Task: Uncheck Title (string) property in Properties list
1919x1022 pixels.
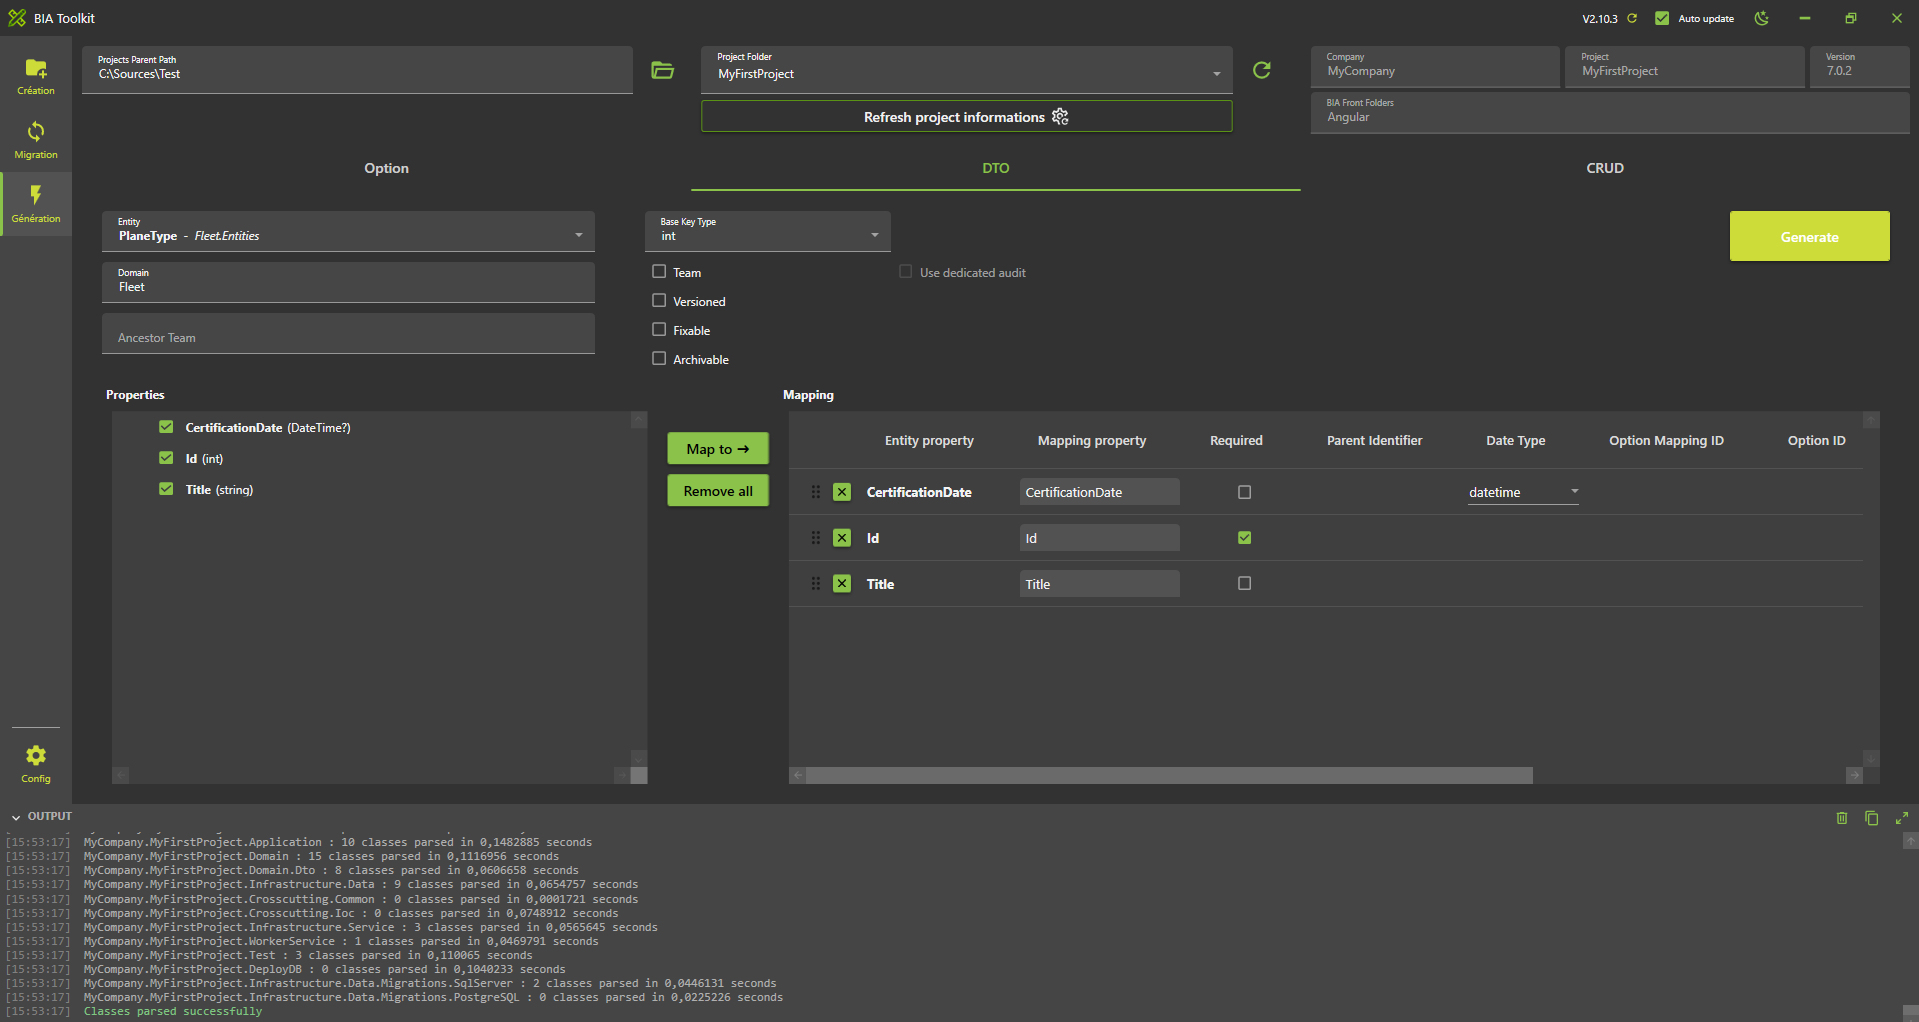Action: click(x=166, y=489)
